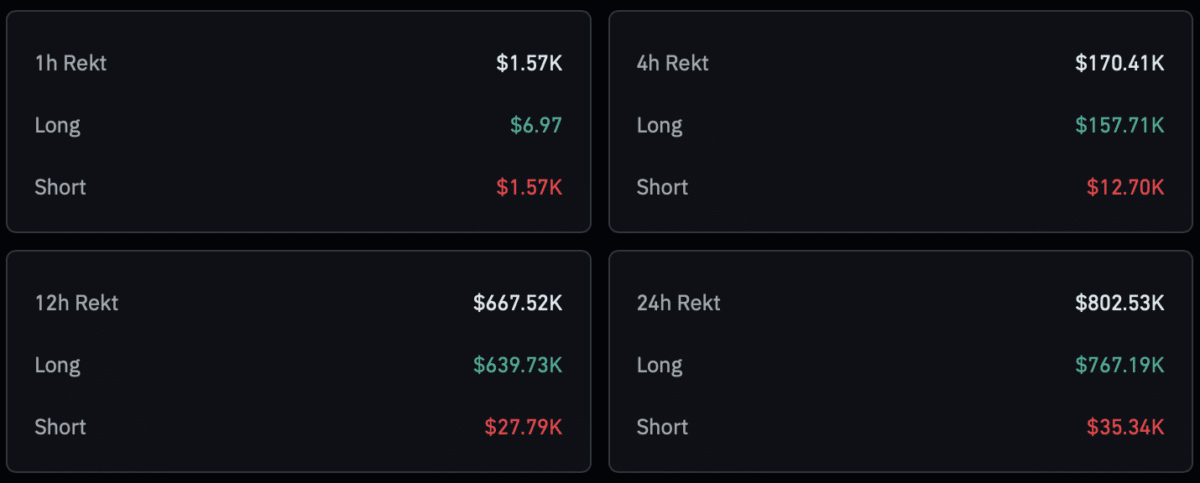Click the 24h Long value $767.19K
The height and width of the screenshot is (483, 1200).
point(1120,365)
